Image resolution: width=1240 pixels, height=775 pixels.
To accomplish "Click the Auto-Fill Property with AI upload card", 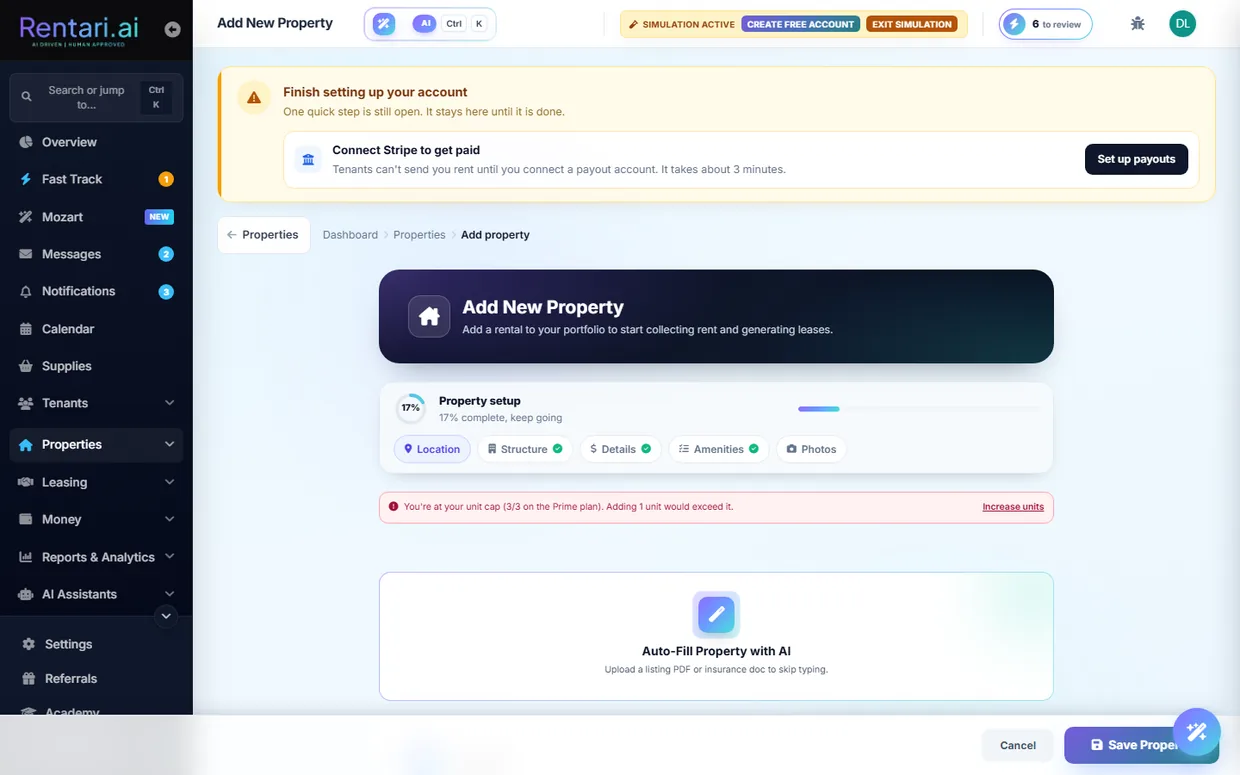I will (716, 636).
